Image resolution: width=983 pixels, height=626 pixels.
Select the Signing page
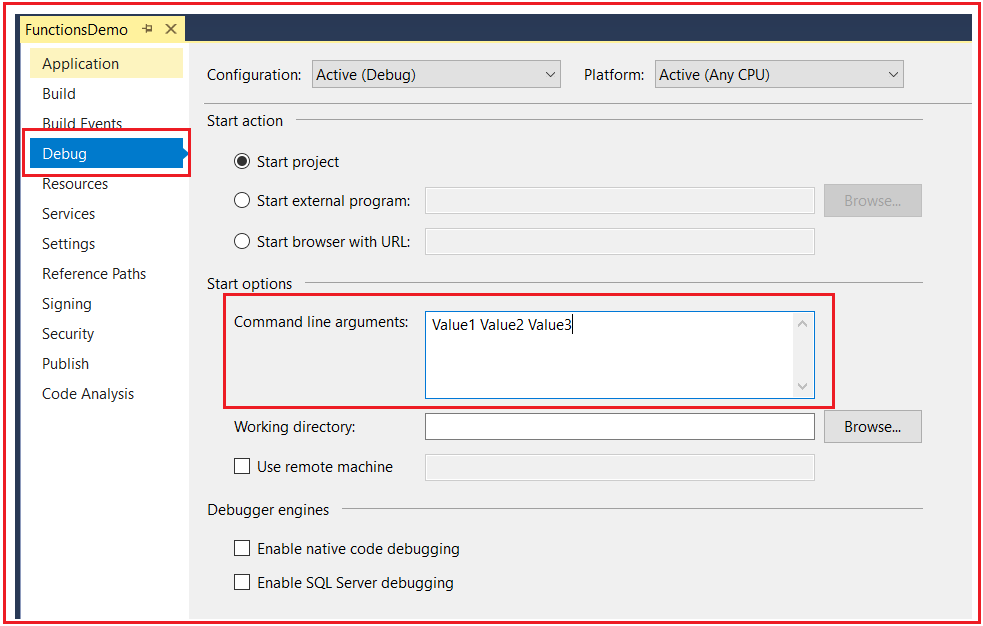[66, 303]
